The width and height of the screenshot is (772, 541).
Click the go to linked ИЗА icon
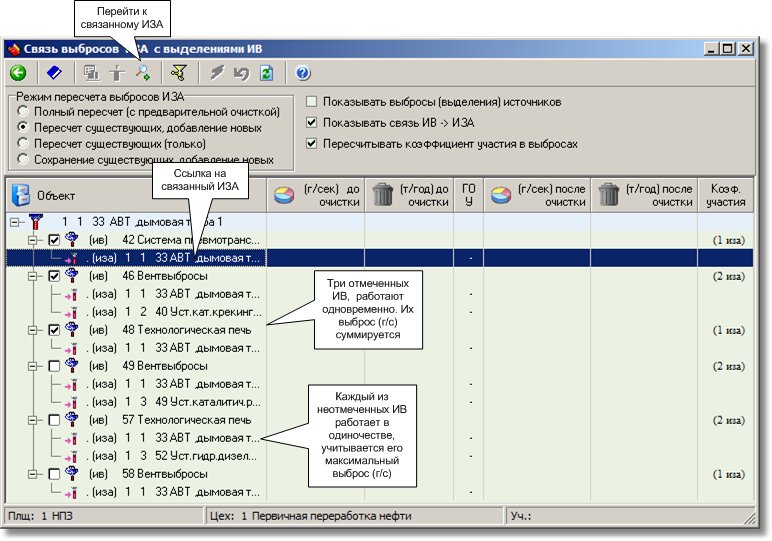143,72
